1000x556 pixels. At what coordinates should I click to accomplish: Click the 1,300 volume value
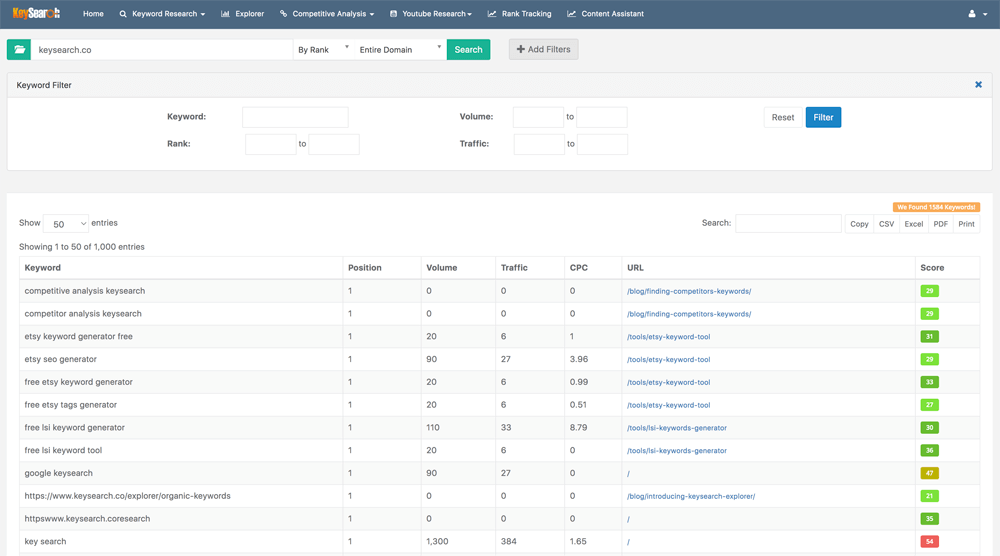[x=437, y=541]
